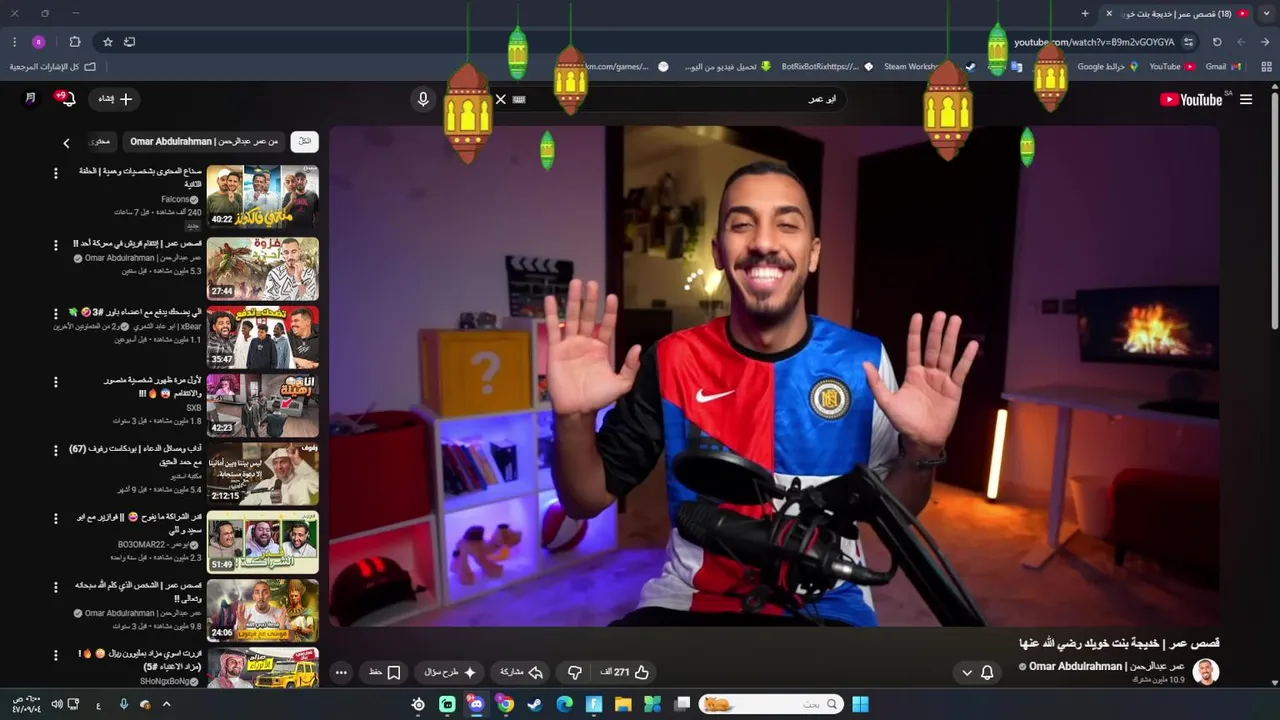The image size is (1280, 720).
Task: Bookmark this page with the star icon
Action: 108,42
